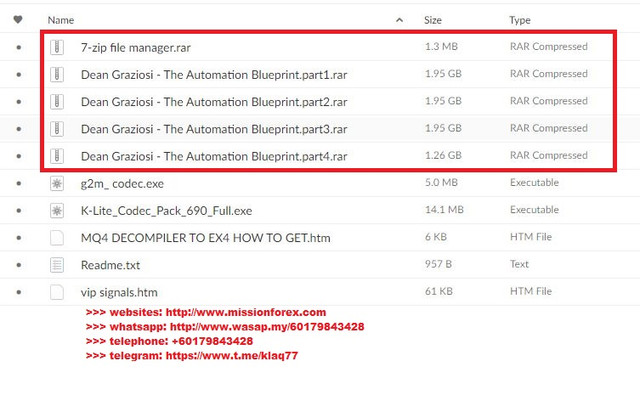The image size is (640, 411).
Task: Click RAR Compressed type for 7-zip file manager
Action: tap(549, 47)
